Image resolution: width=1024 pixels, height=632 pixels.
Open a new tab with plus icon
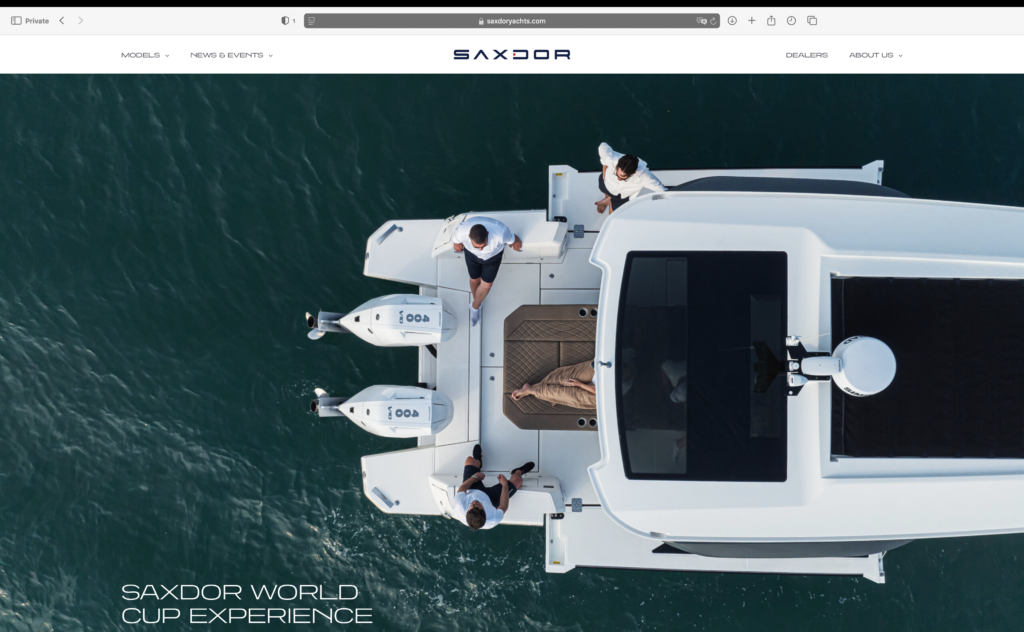point(752,20)
